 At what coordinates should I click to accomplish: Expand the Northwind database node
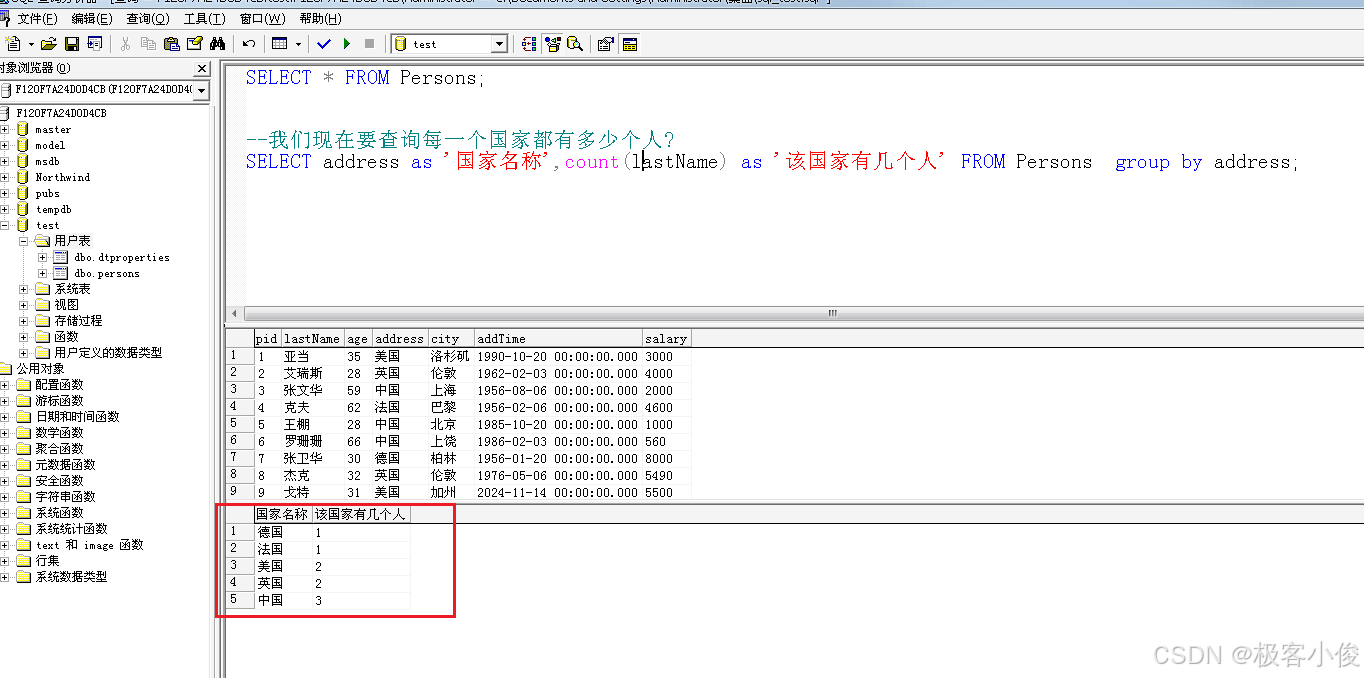(6, 177)
